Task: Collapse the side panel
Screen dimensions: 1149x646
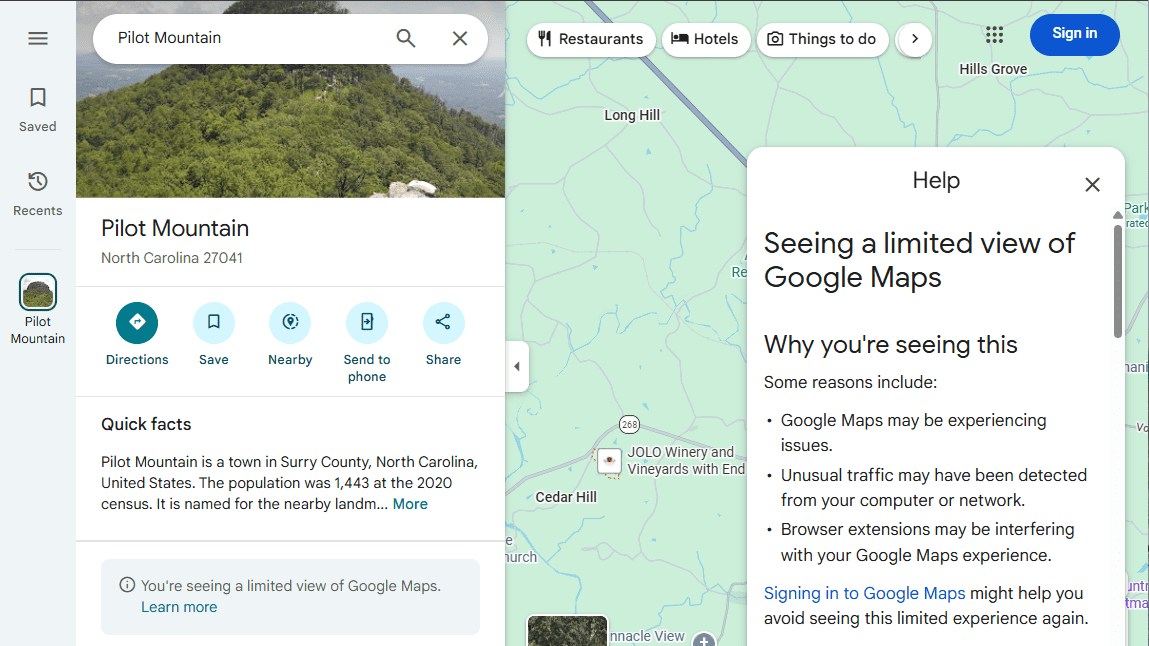Action: (x=516, y=367)
